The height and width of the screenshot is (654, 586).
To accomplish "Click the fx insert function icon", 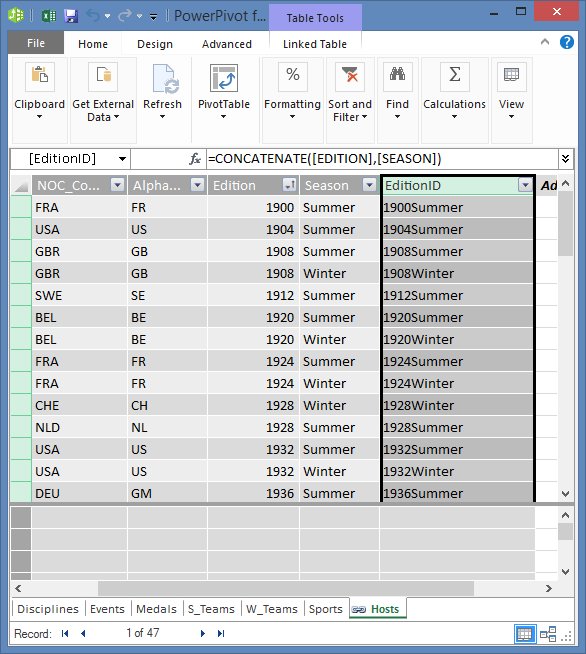I will pyautogui.click(x=195, y=158).
